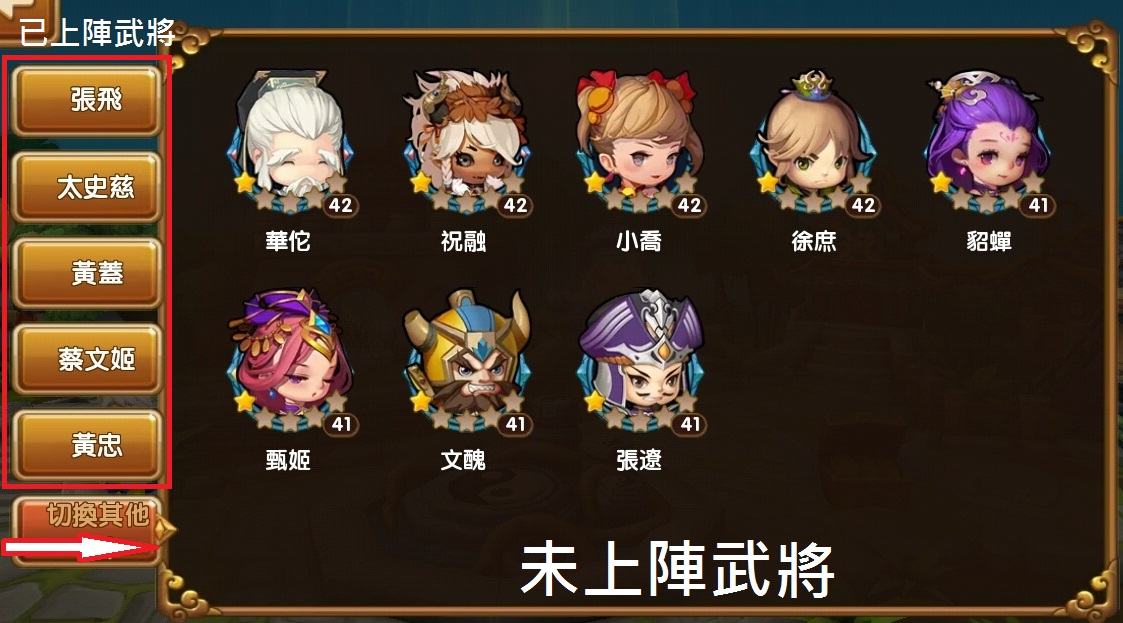Select the 文醜 helmeted warrior portrait
This screenshot has height=623, width=1123.
[466, 361]
